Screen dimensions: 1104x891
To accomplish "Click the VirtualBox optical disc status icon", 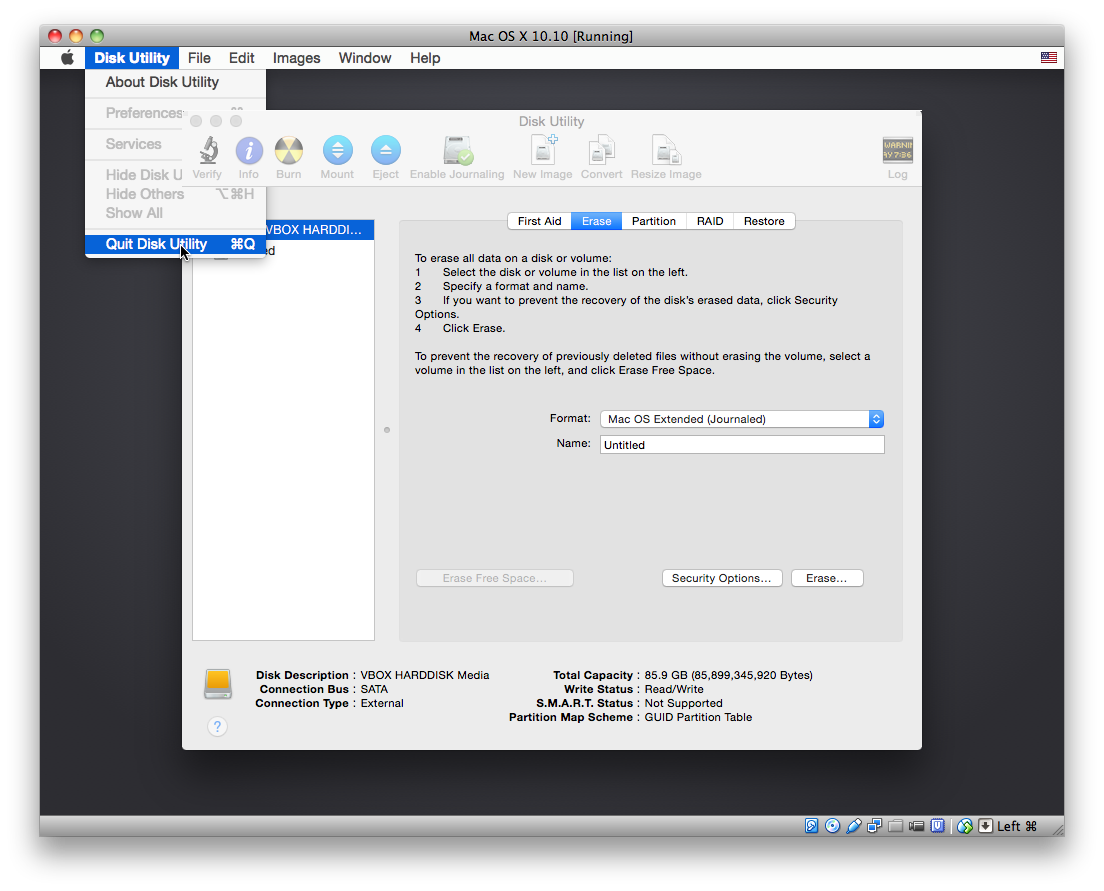I will click(832, 825).
